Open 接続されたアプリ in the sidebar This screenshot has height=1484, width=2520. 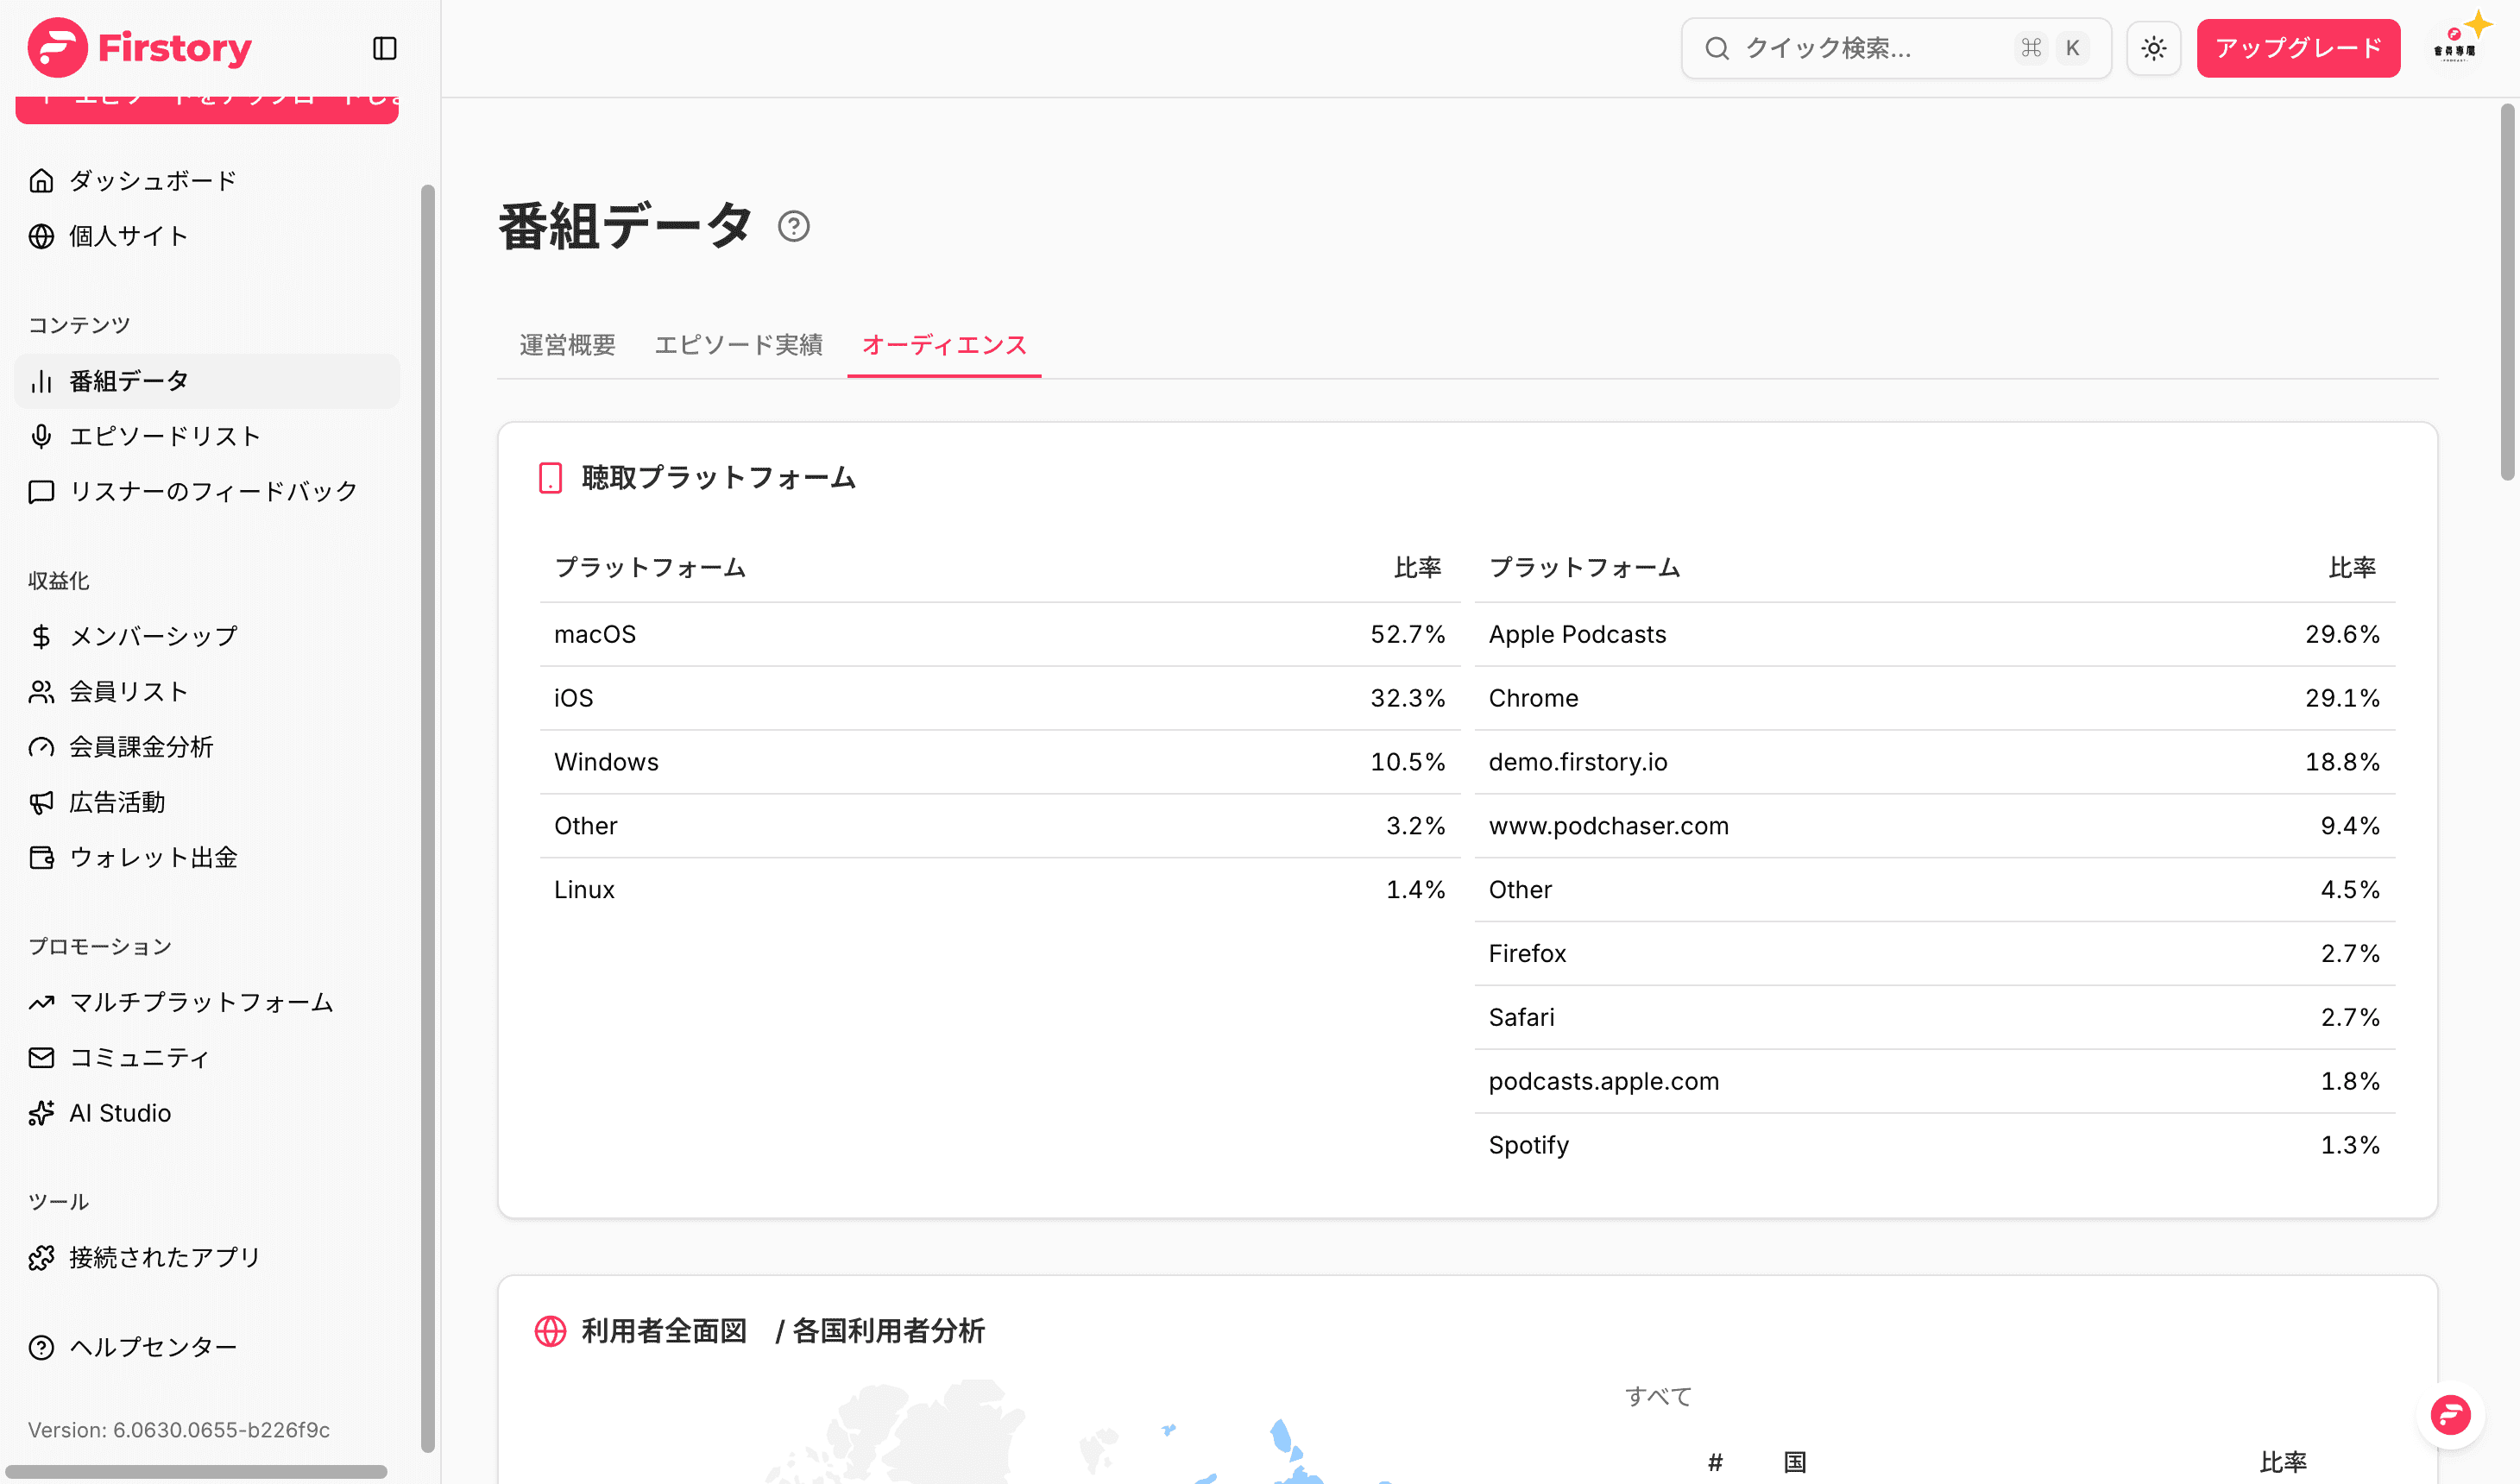tap(207, 1258)
